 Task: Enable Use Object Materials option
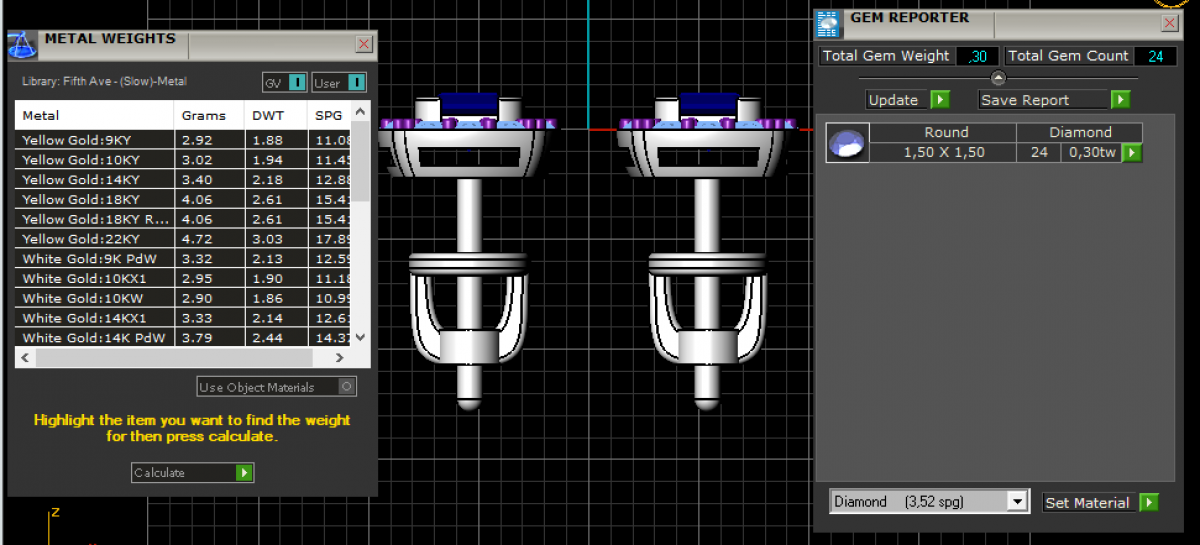click(346, 387)
